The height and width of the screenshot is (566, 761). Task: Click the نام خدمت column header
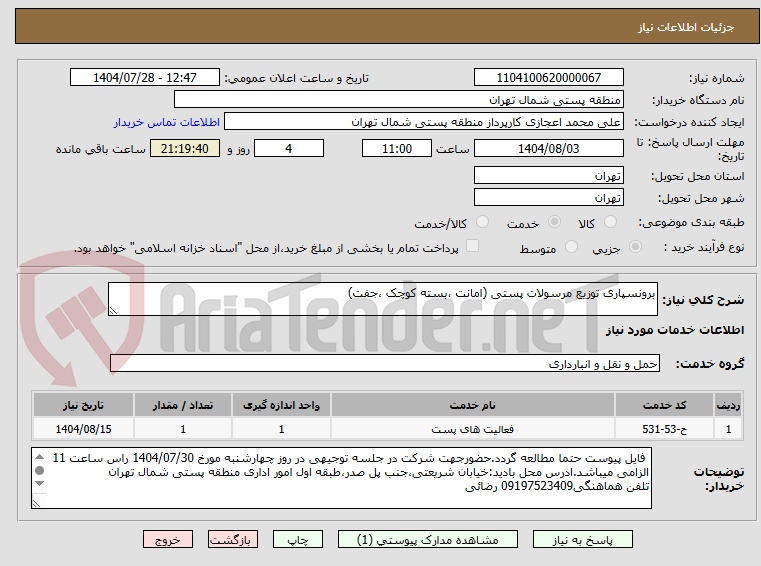pos(473,405)
